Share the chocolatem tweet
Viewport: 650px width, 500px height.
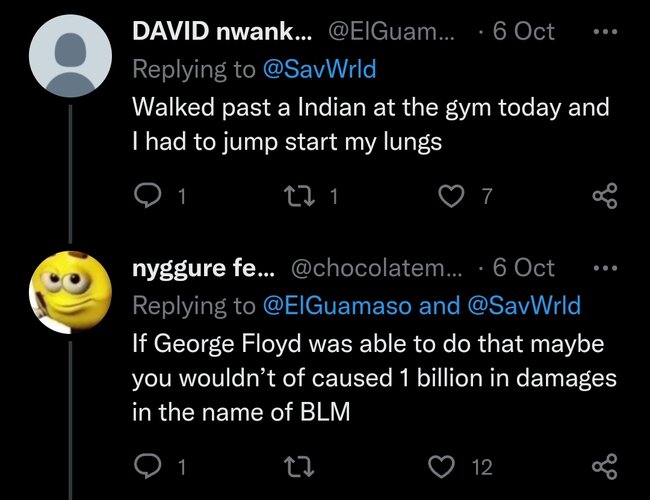click(605, 466)
